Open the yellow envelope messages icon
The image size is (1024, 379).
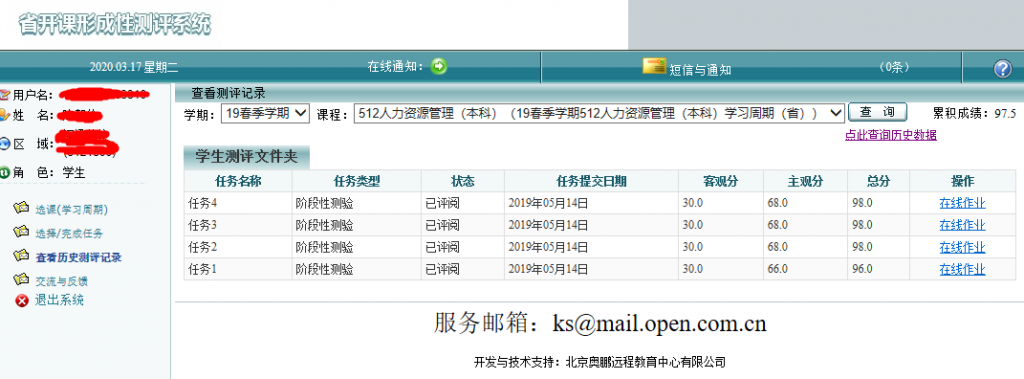pyautogui.click(x=654, y=66)
